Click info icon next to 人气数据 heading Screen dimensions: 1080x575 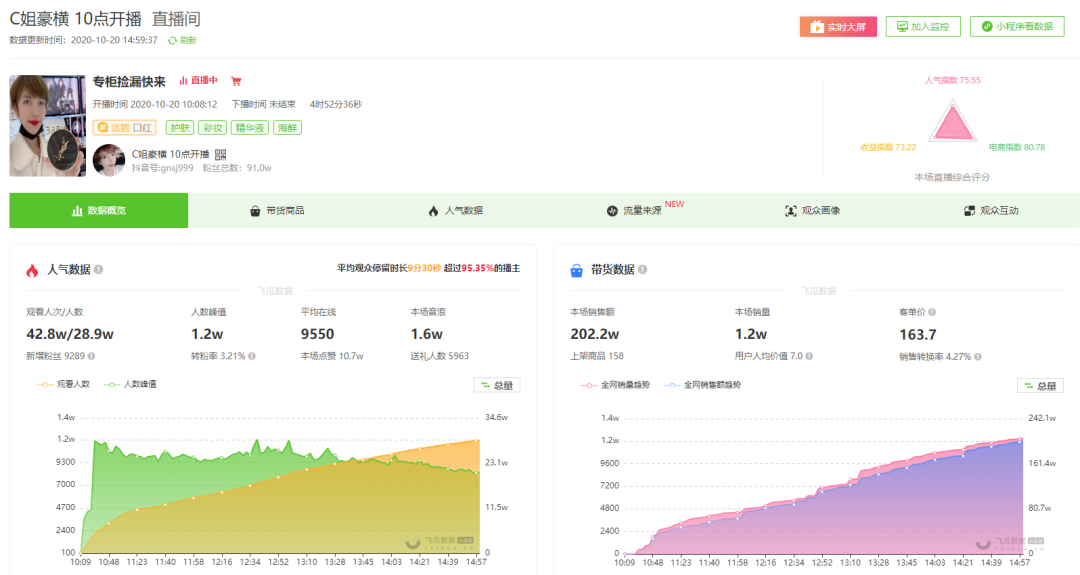coord(98,269)
